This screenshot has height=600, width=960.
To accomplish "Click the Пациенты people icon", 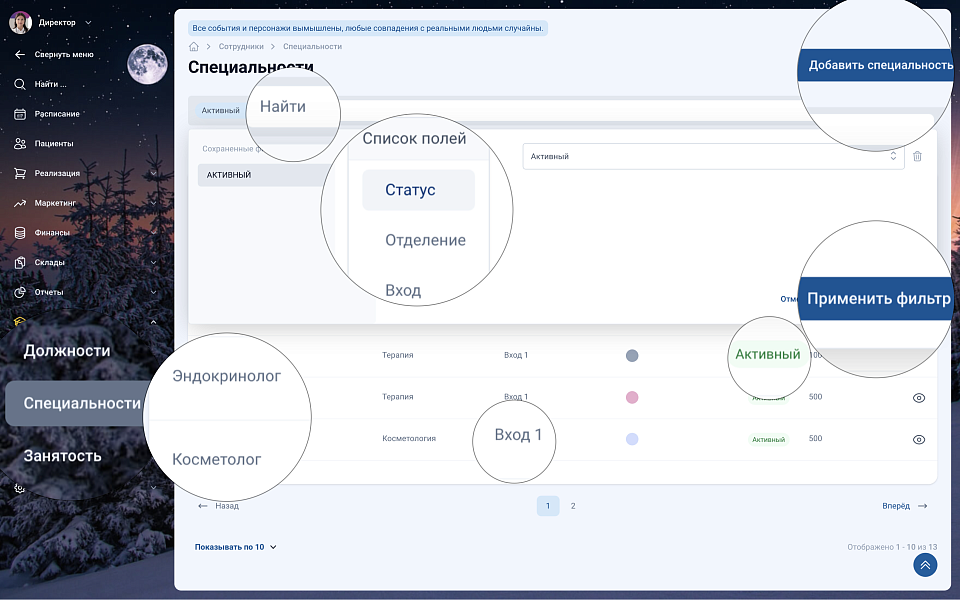I will [20, 144].
